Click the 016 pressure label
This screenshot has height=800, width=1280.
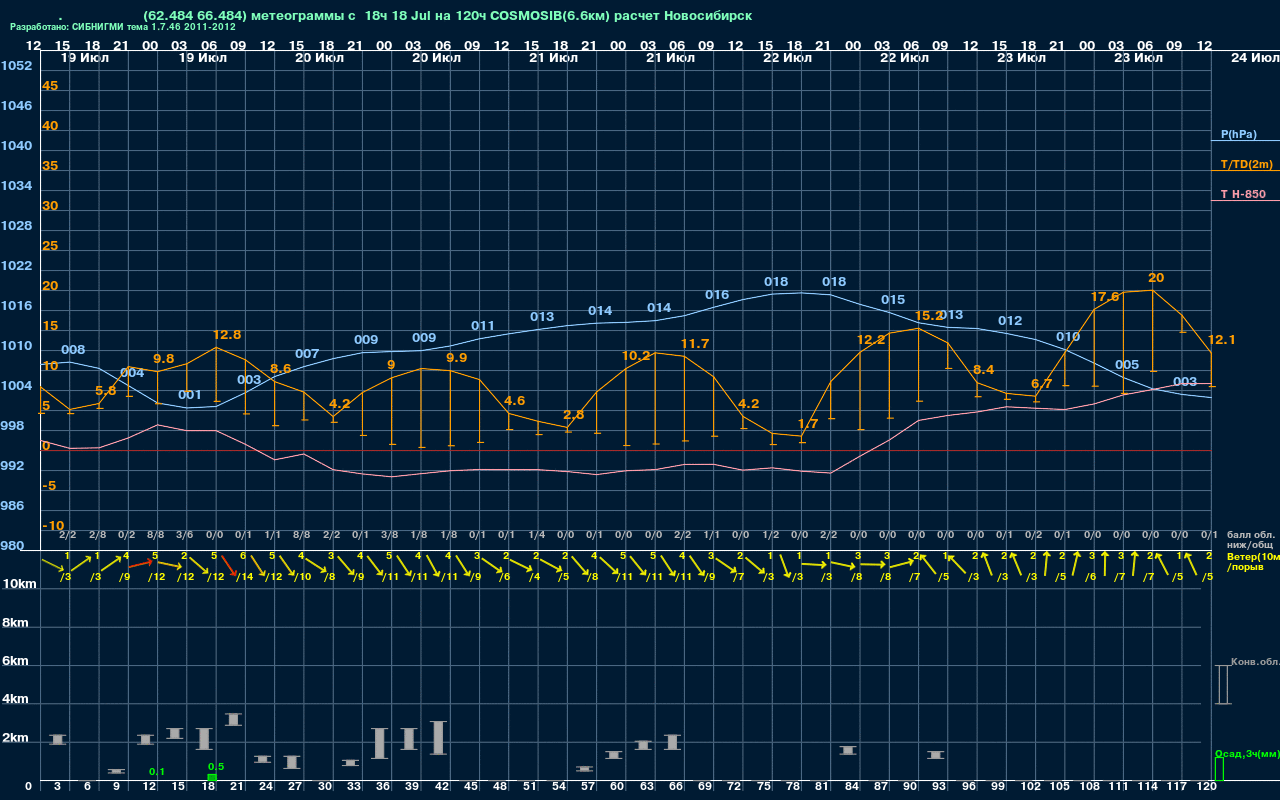pos(717,295)
